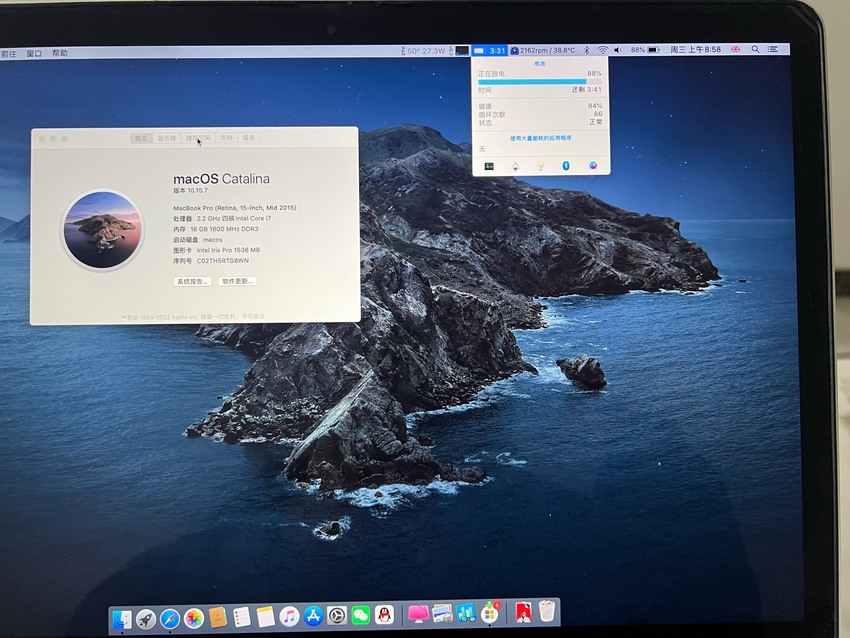Open Notification Center list icon
Viewport: 850px width, 638px height.
pos(773,49)
